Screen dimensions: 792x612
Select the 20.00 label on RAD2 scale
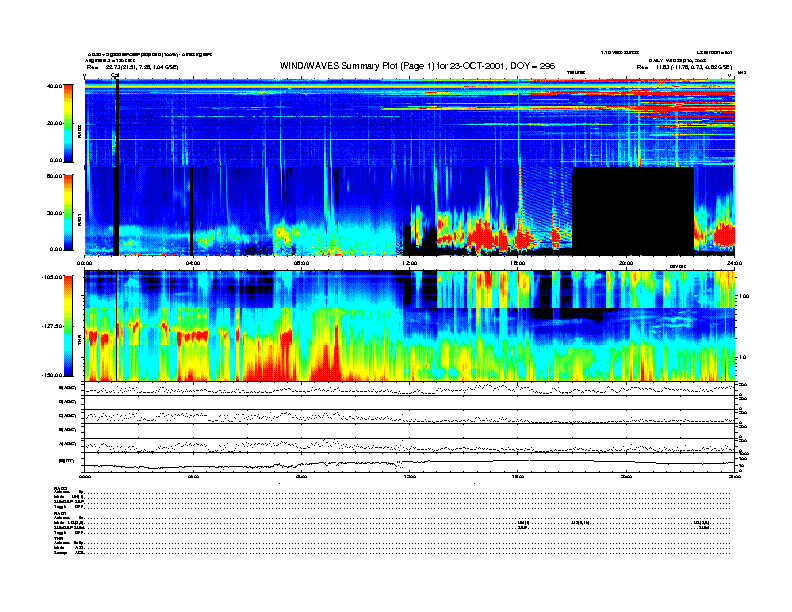(x=54, y=123)
